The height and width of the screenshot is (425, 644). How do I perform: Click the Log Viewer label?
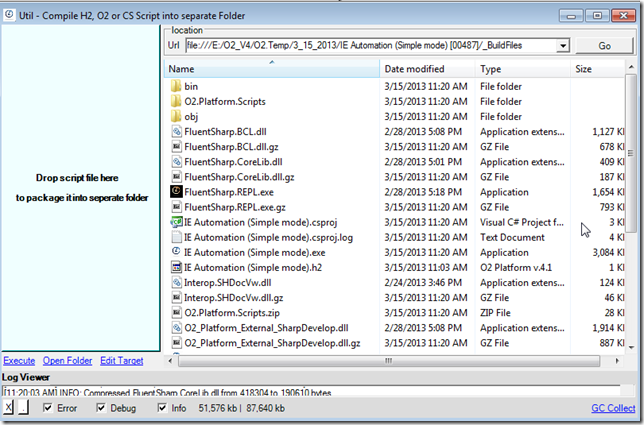(x=26, y=377)
